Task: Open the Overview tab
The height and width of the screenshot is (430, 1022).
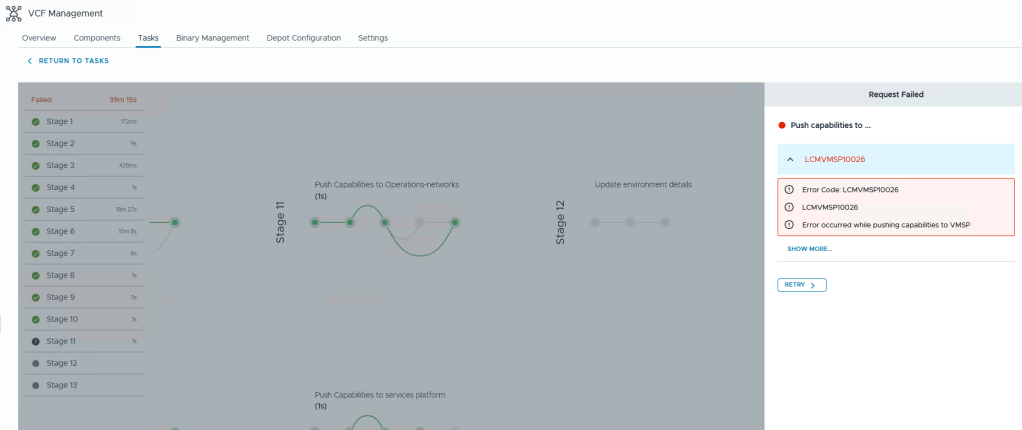Action: tap(39, 38)
